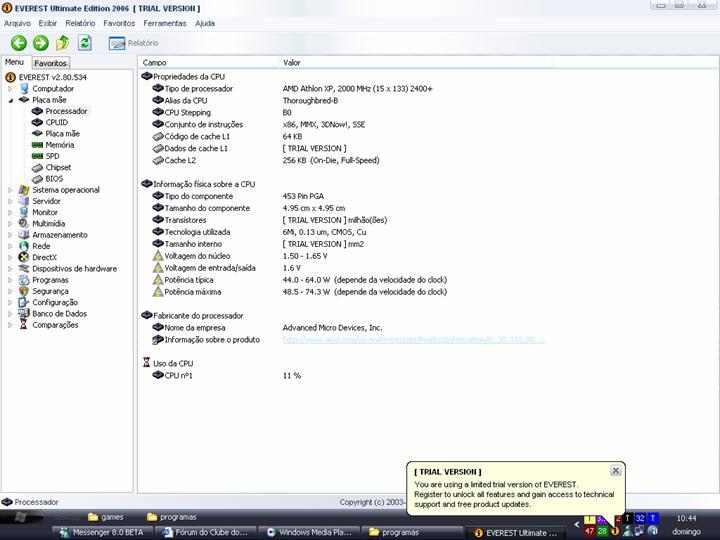Select the SPD memory icon

tap(37, 156)
